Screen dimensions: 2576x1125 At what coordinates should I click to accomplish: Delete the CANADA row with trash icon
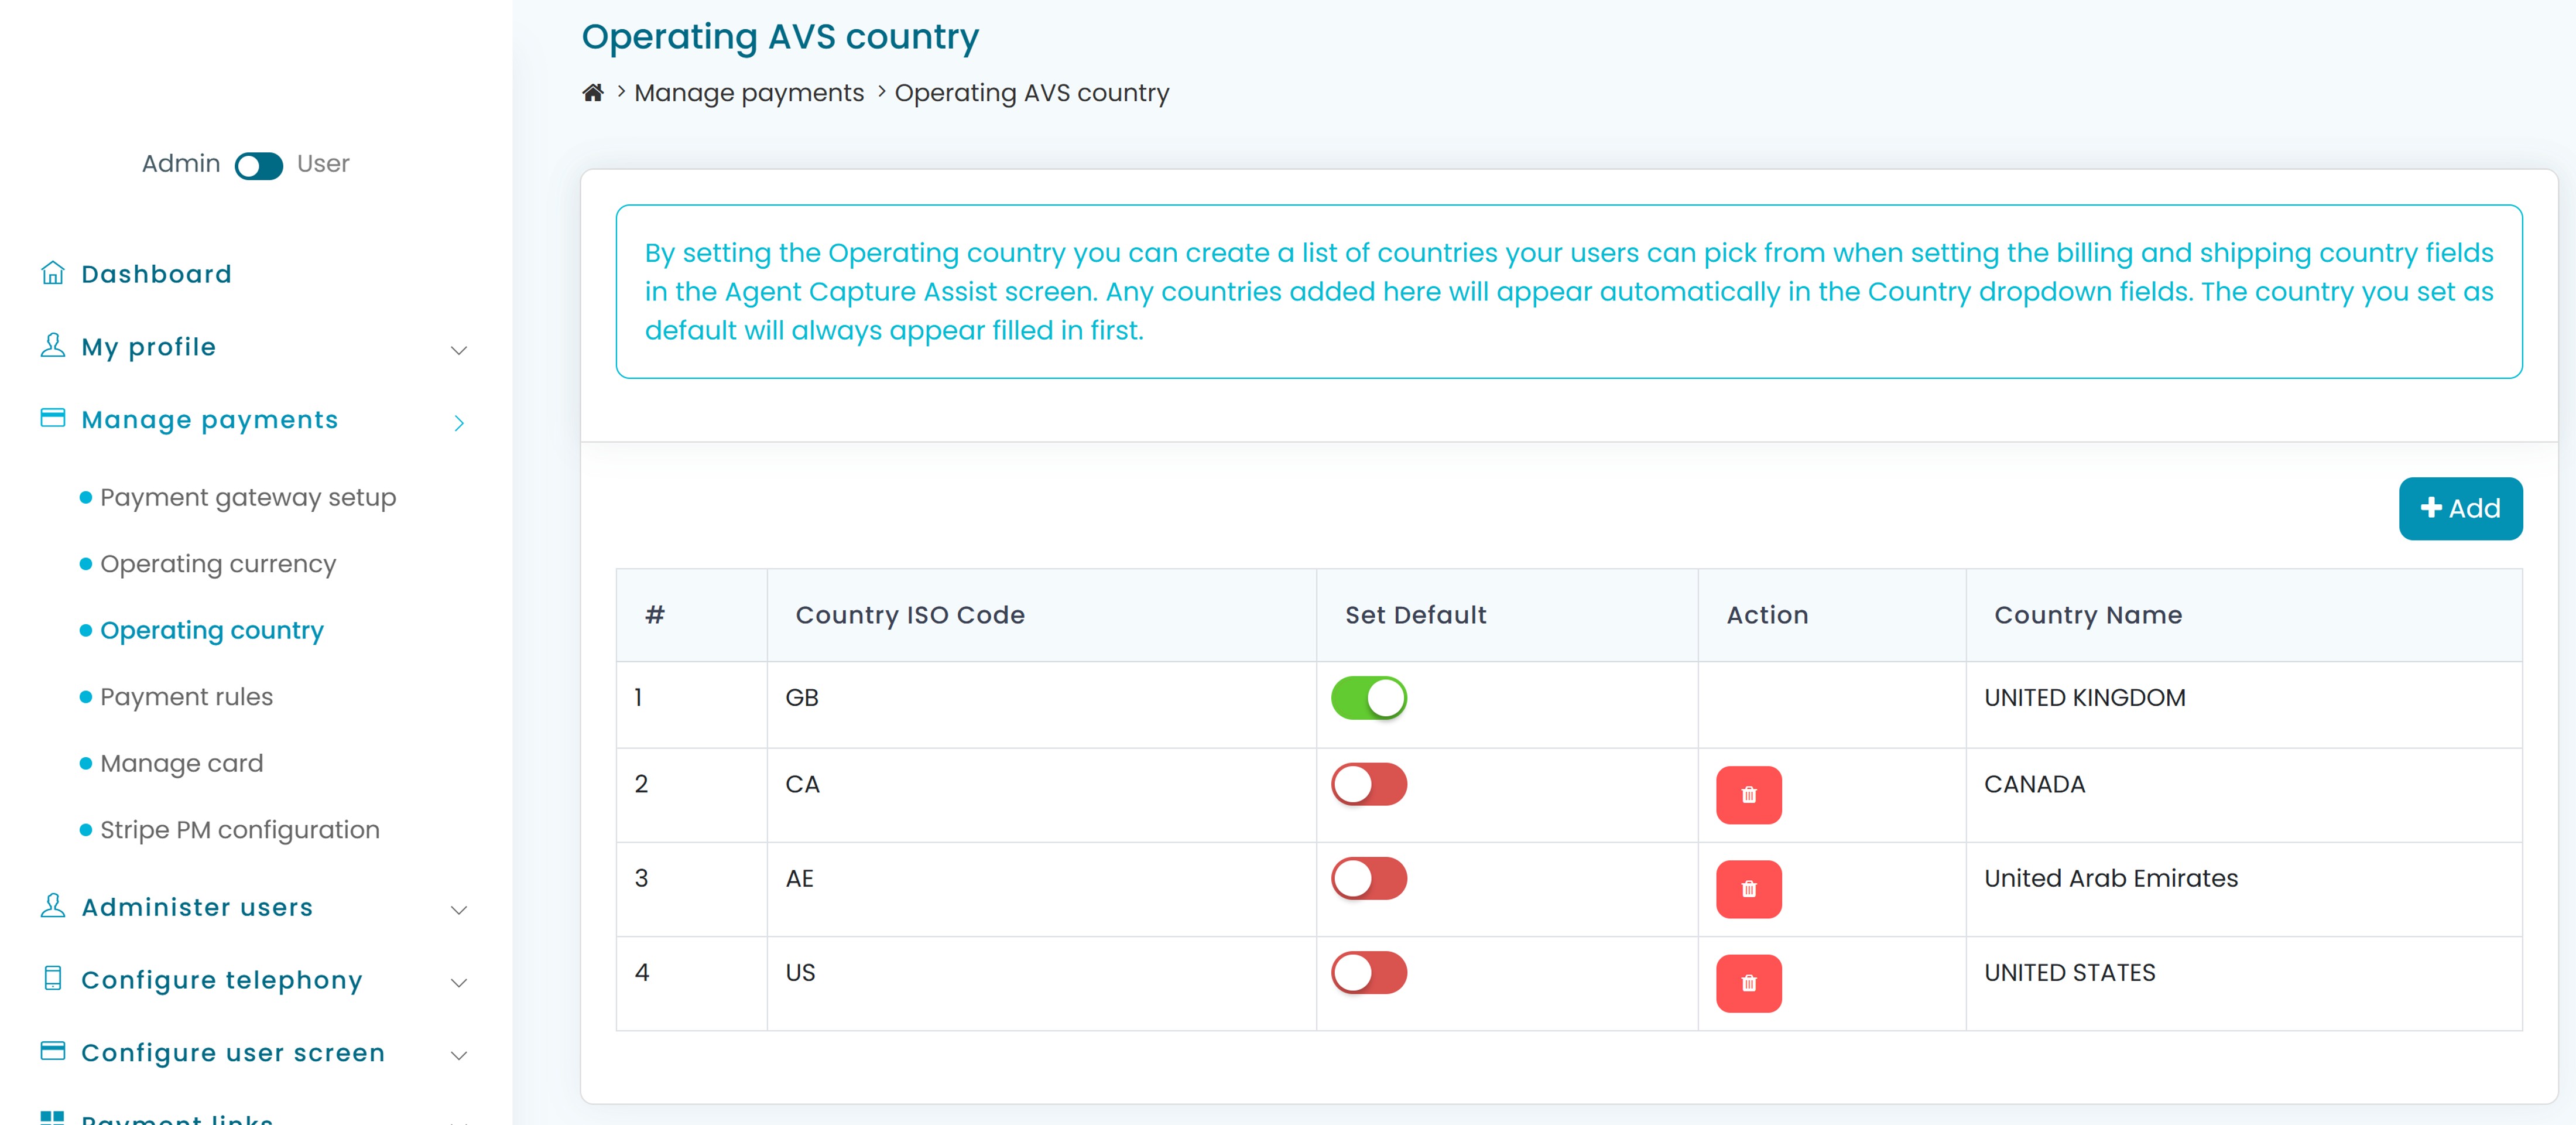pyautogui.click(x=1748, y=795)
